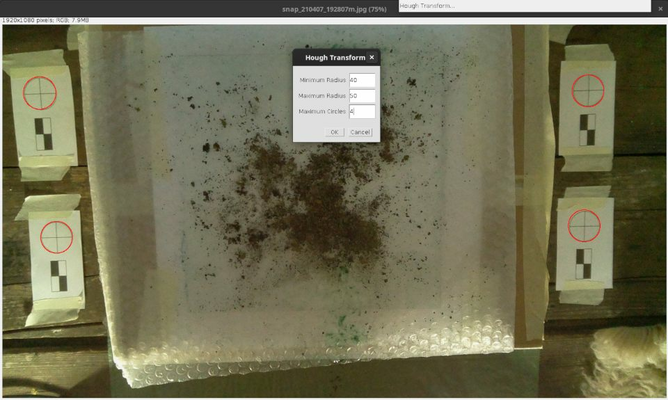
Task: Click into the Maximum Circles field
Action: tap(361, 112)
